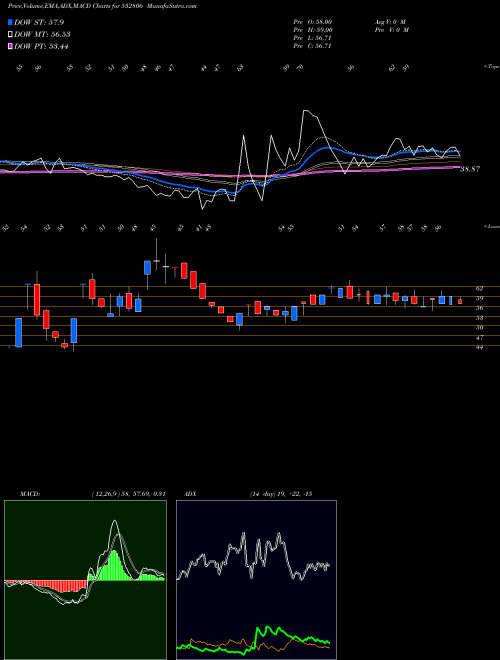This screenshot has width=500, height=660.
Task: Open the ADX indicator chart thumbnail
Action: tap(256, 580)
